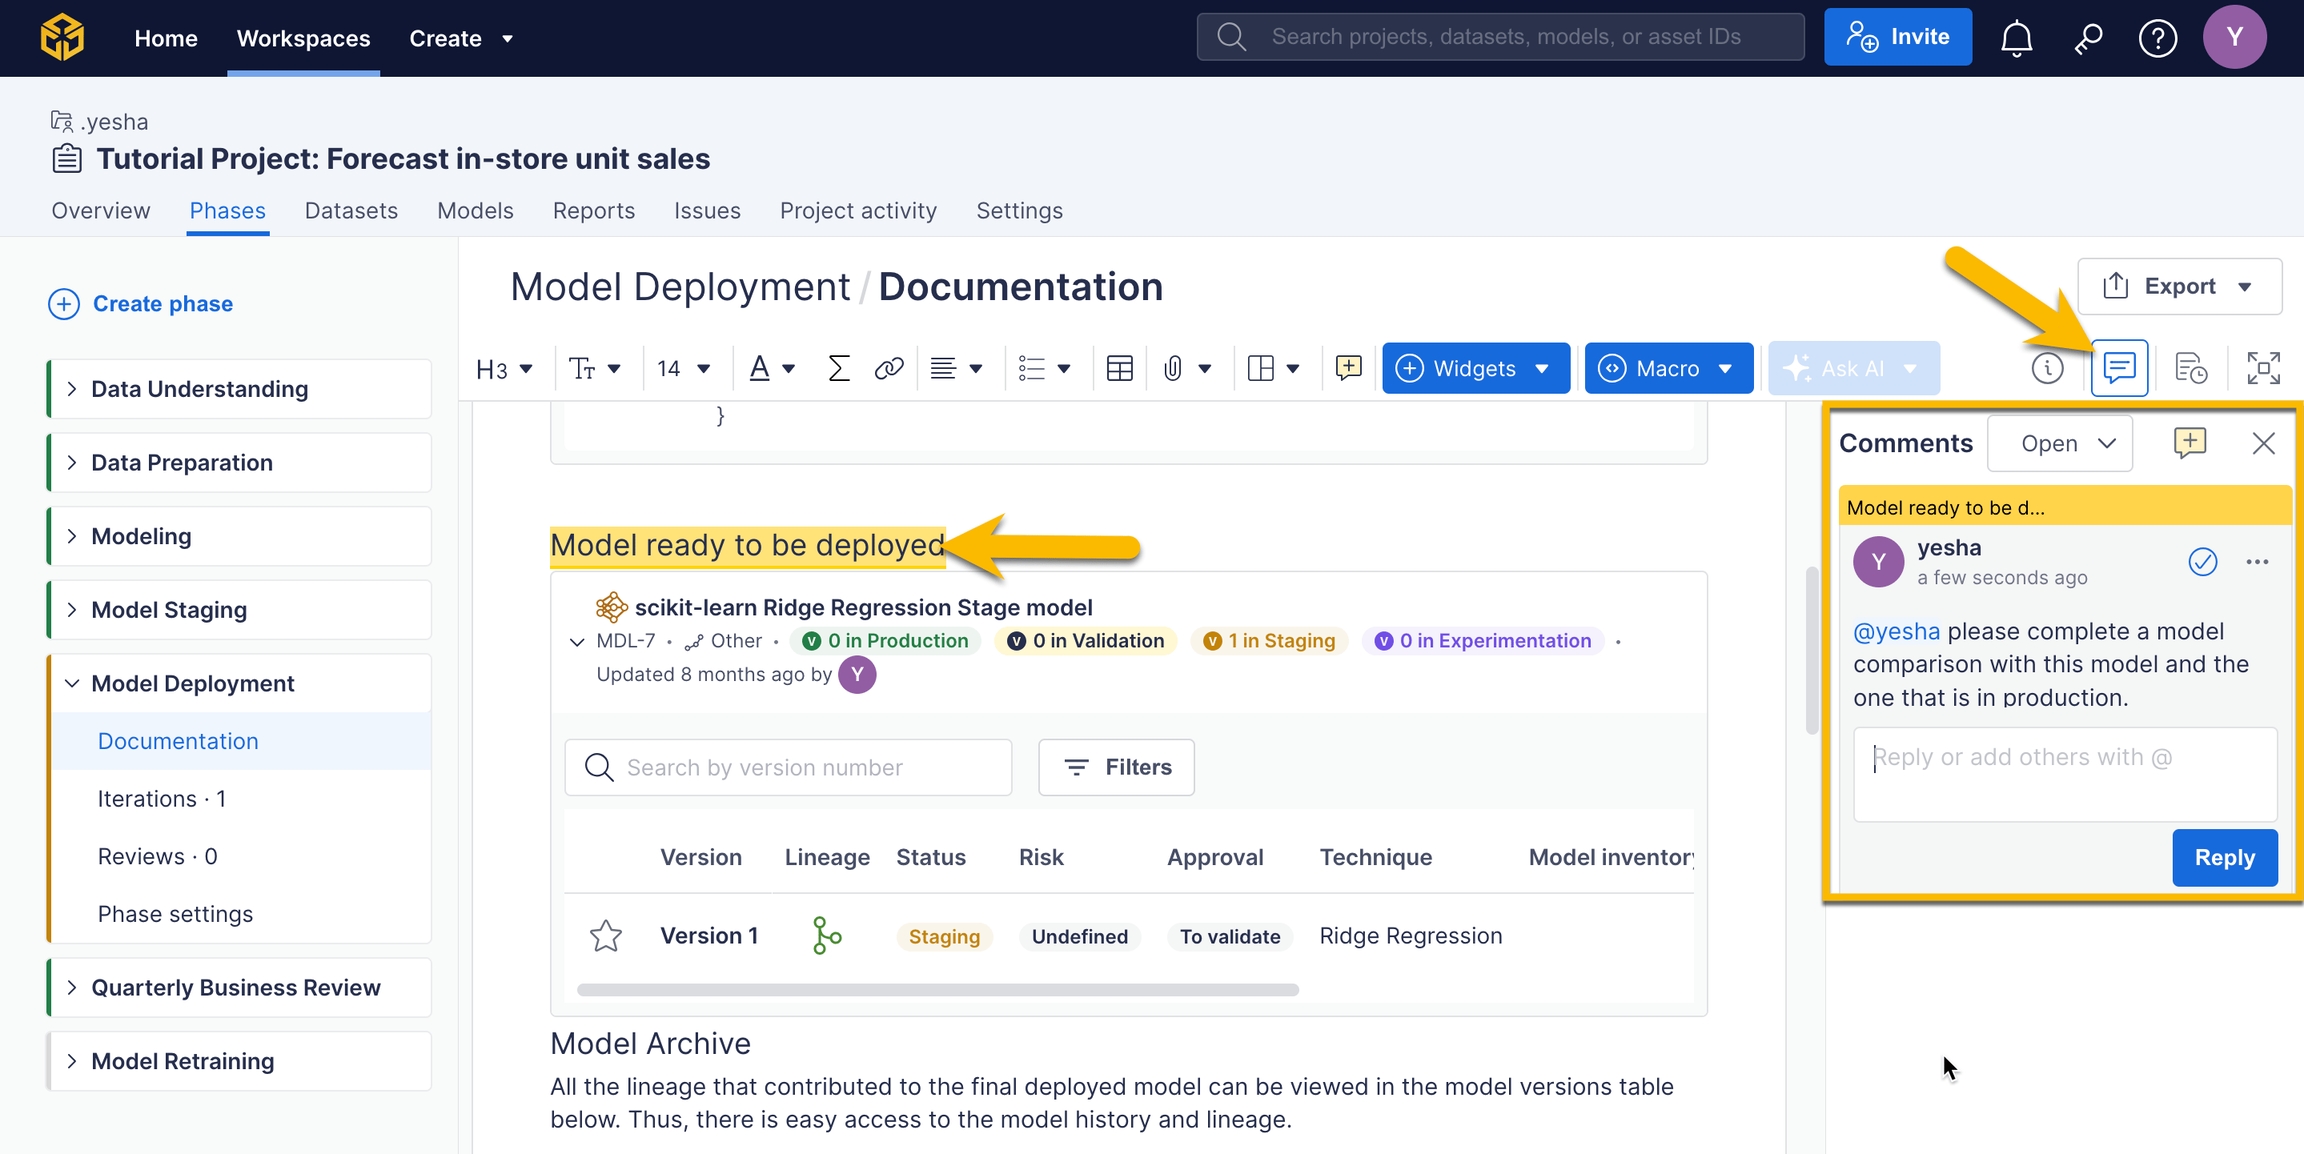Image resolution: width=2304 pixels, height=1154 pixels.
Task: Click the versions table horizontal scrollbar
Action: click(937, 990)
